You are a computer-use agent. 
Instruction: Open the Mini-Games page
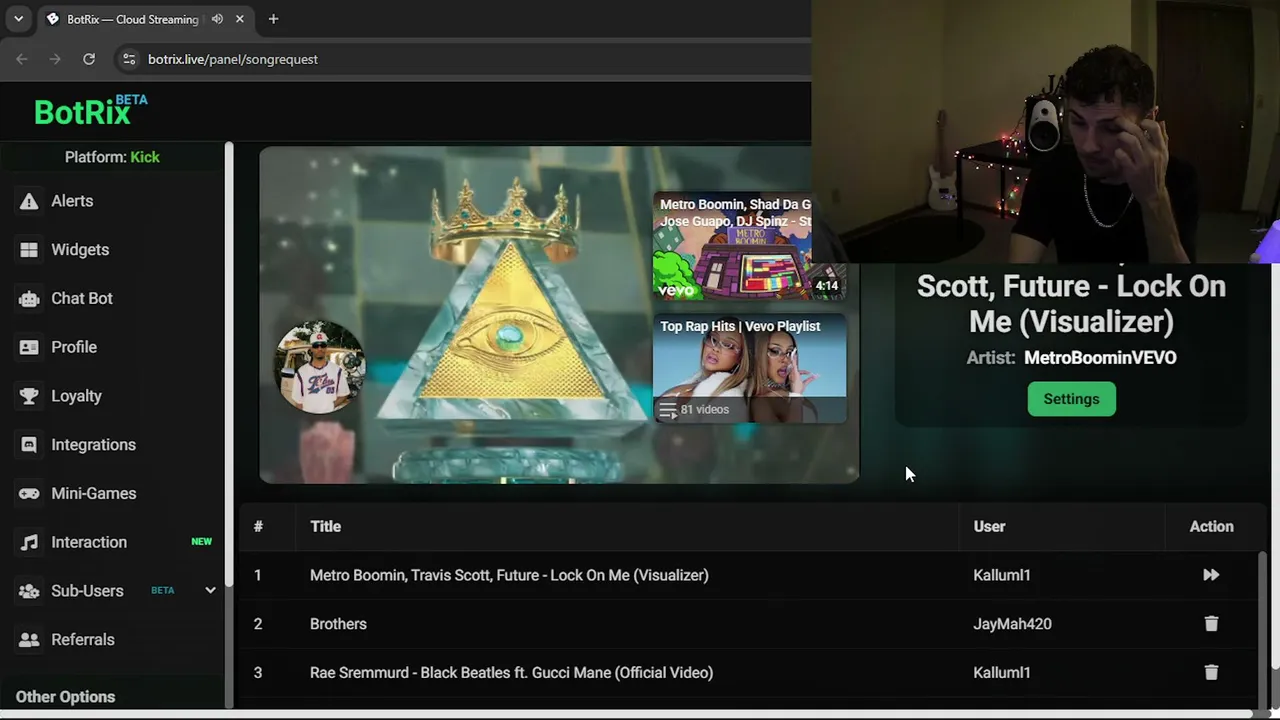pos(94,494)
